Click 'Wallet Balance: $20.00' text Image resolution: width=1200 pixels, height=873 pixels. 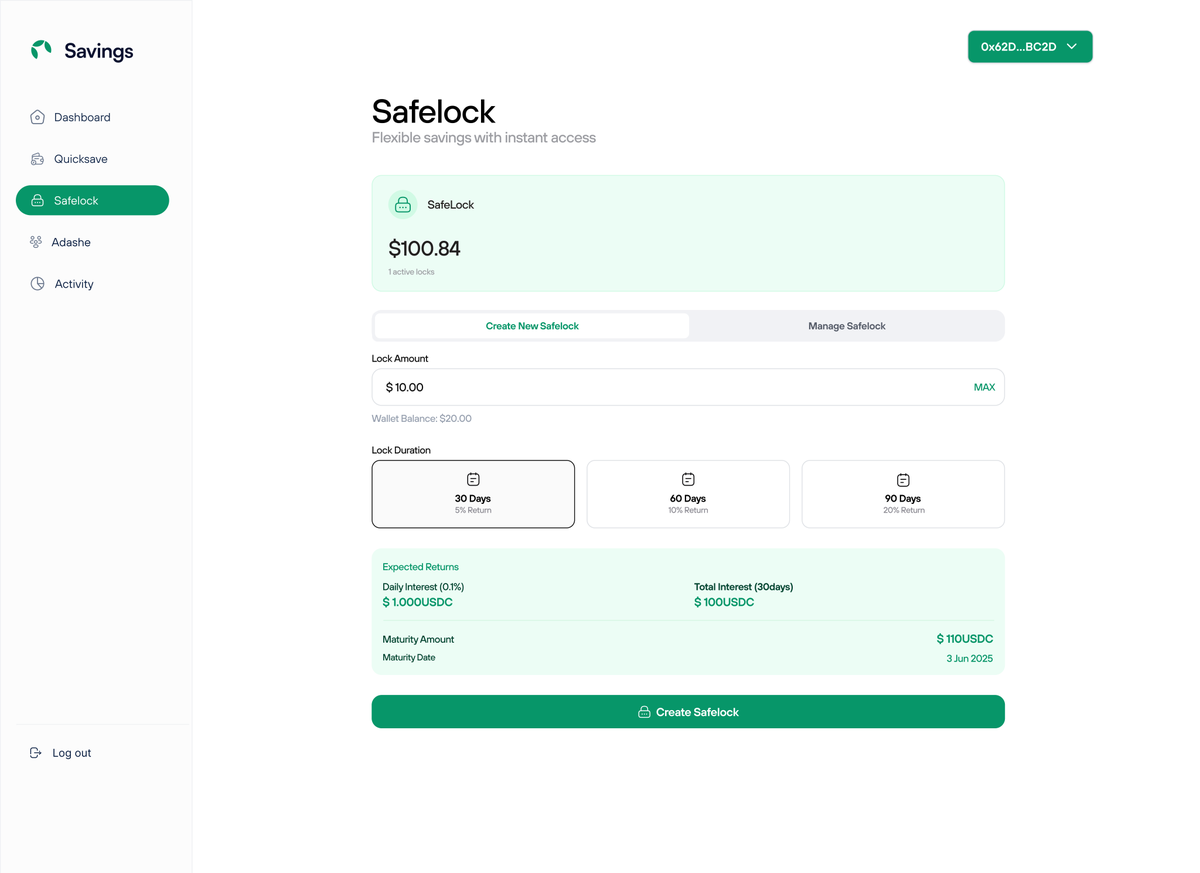421,419
